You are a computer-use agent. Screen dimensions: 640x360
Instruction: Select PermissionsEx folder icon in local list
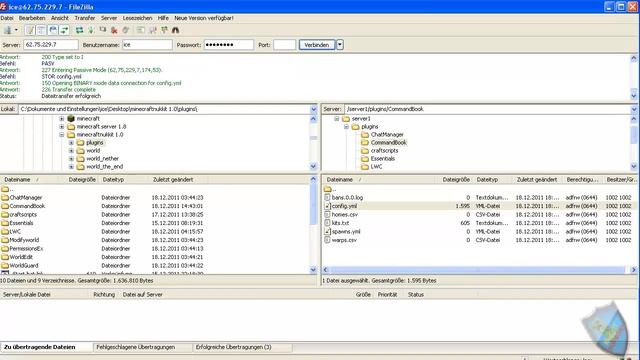coord(5,249)
